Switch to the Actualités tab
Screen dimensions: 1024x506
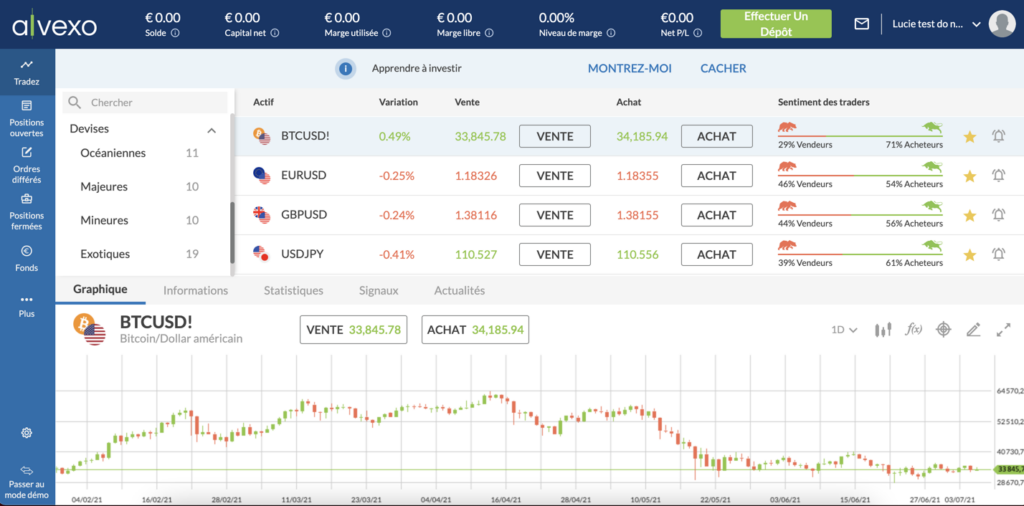tap(459, 291)
